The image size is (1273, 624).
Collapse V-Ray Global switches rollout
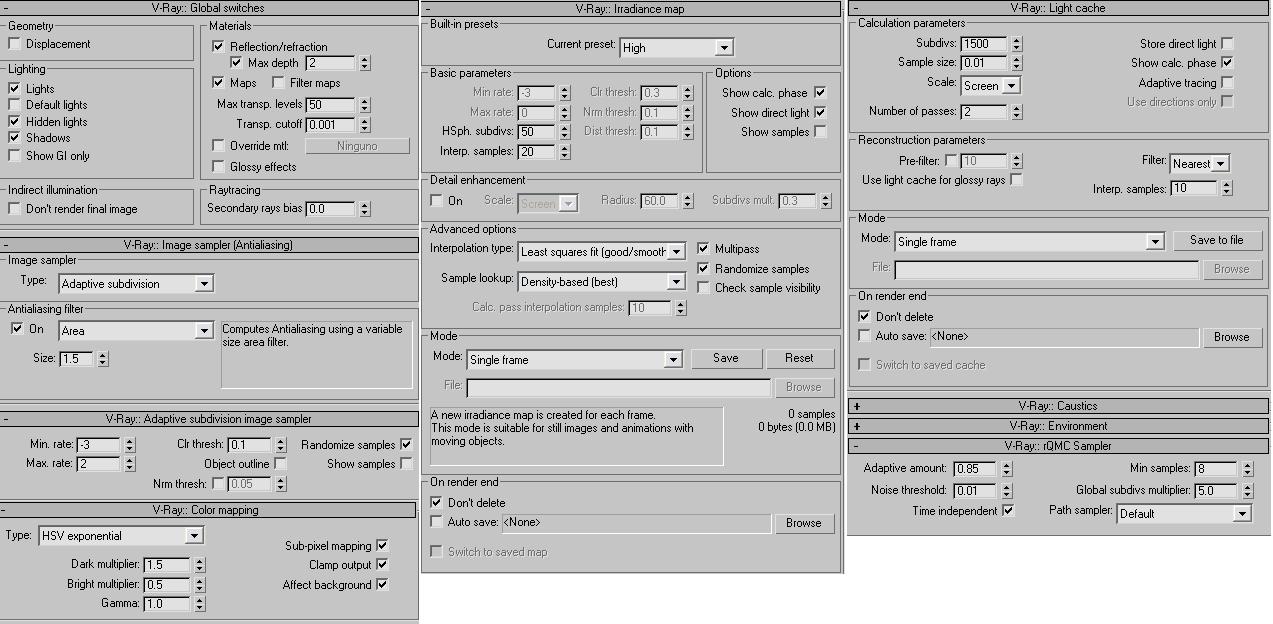tap(208, 8)
